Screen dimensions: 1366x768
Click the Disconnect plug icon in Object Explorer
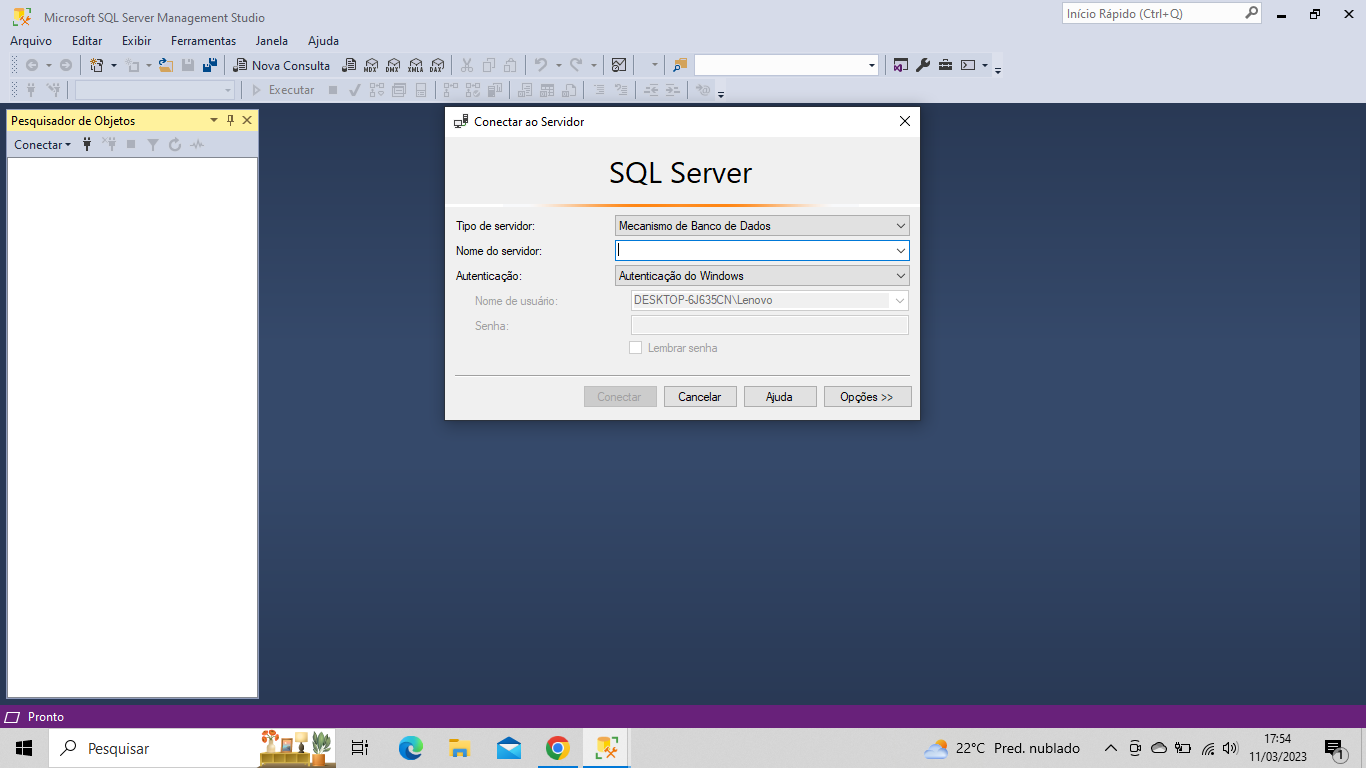coord(109,145)
